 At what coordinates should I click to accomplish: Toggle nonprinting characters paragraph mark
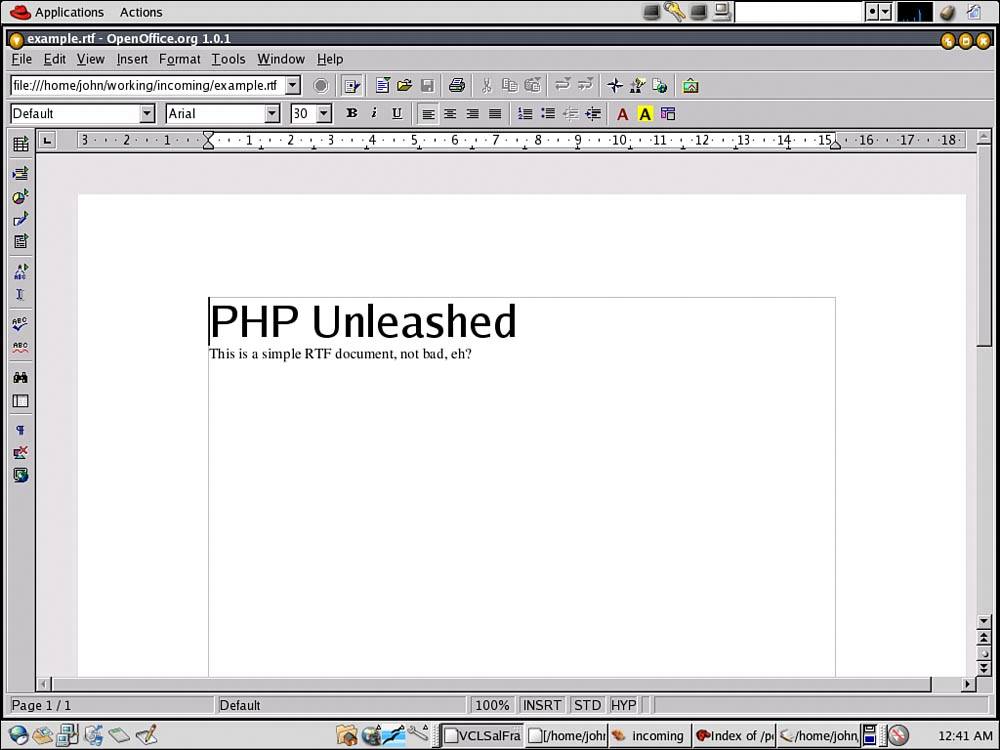click(20, 430)
